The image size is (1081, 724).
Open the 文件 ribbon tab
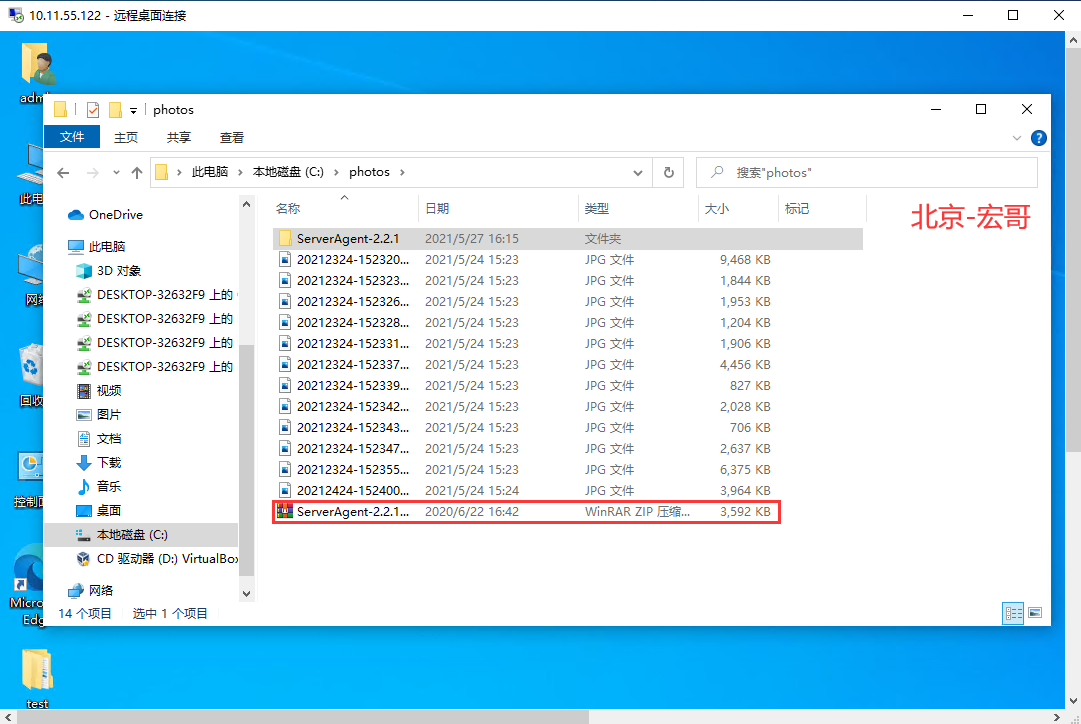(x=72, y=137)
